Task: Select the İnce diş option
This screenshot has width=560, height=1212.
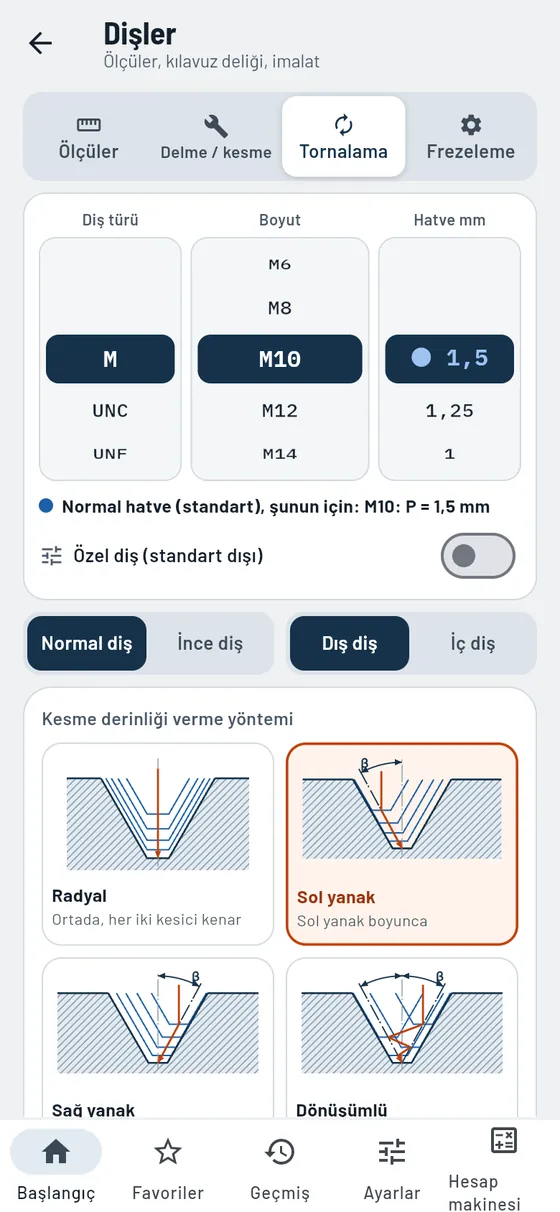Action: tap(210, 643)
